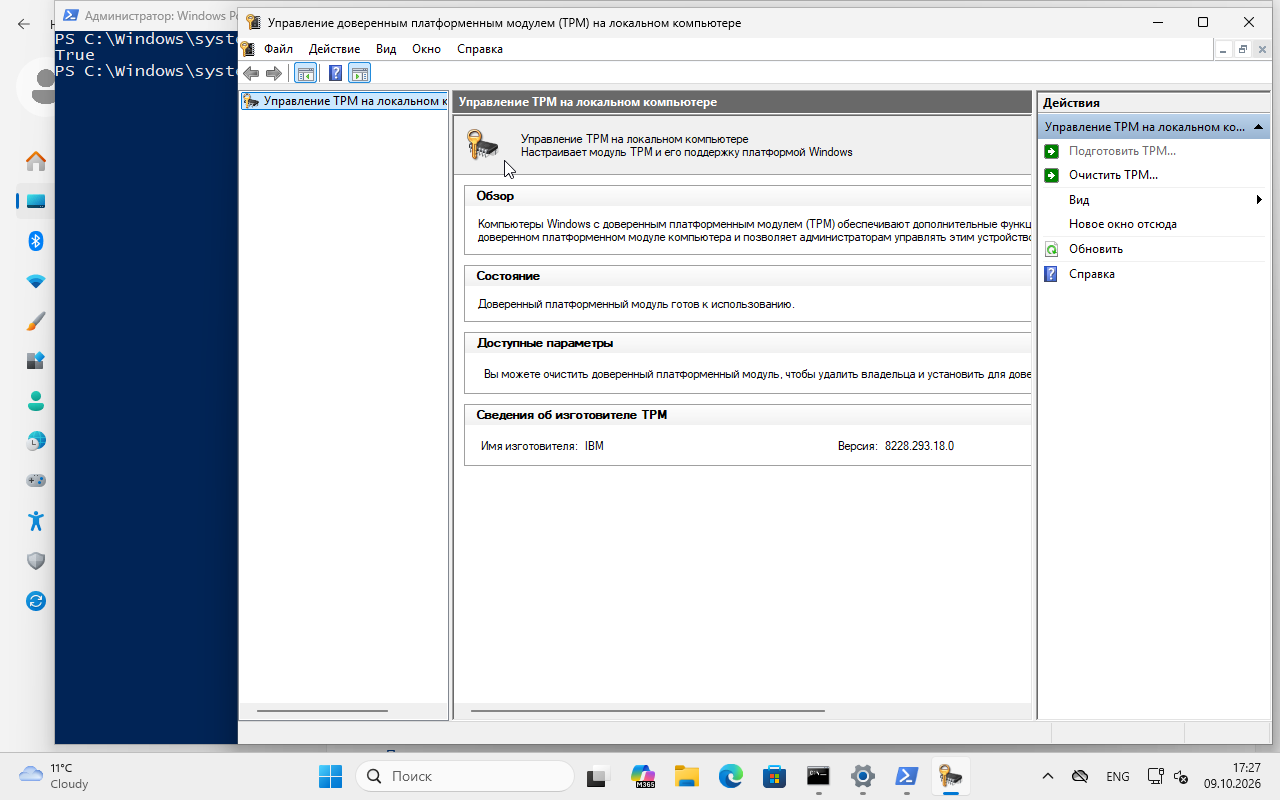Screen dimensions: 1280x800
Task: Switch to the PowerShell taskbar icon
Action: (906, 776)
